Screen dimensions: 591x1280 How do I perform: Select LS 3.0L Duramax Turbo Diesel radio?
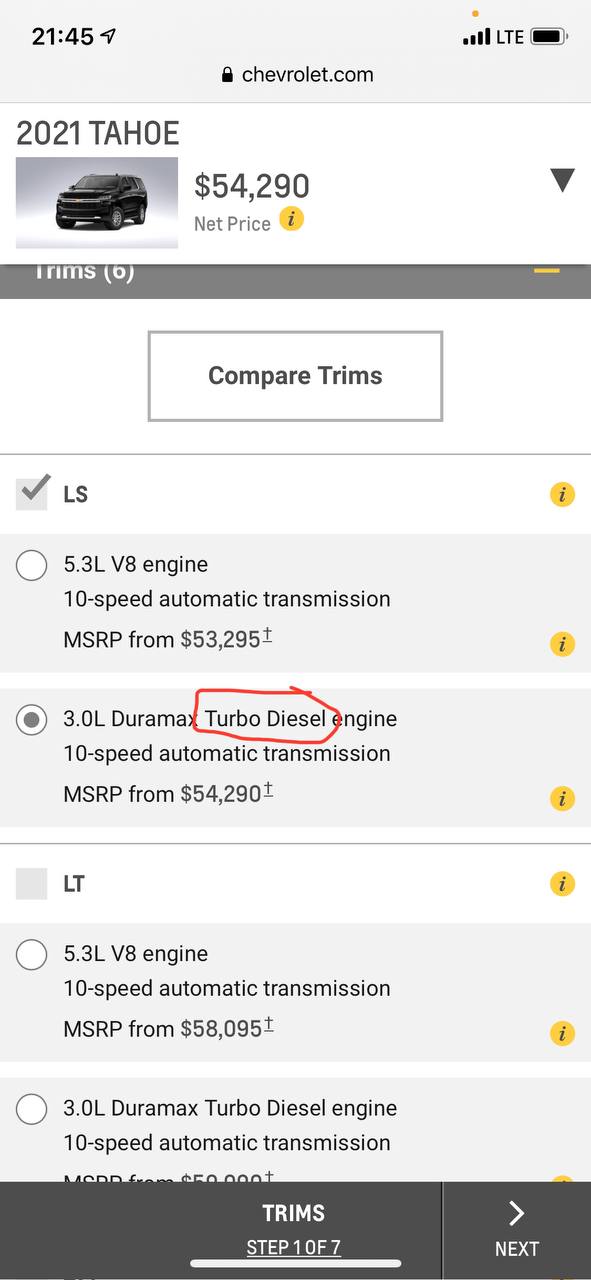(x=32, y=720)
